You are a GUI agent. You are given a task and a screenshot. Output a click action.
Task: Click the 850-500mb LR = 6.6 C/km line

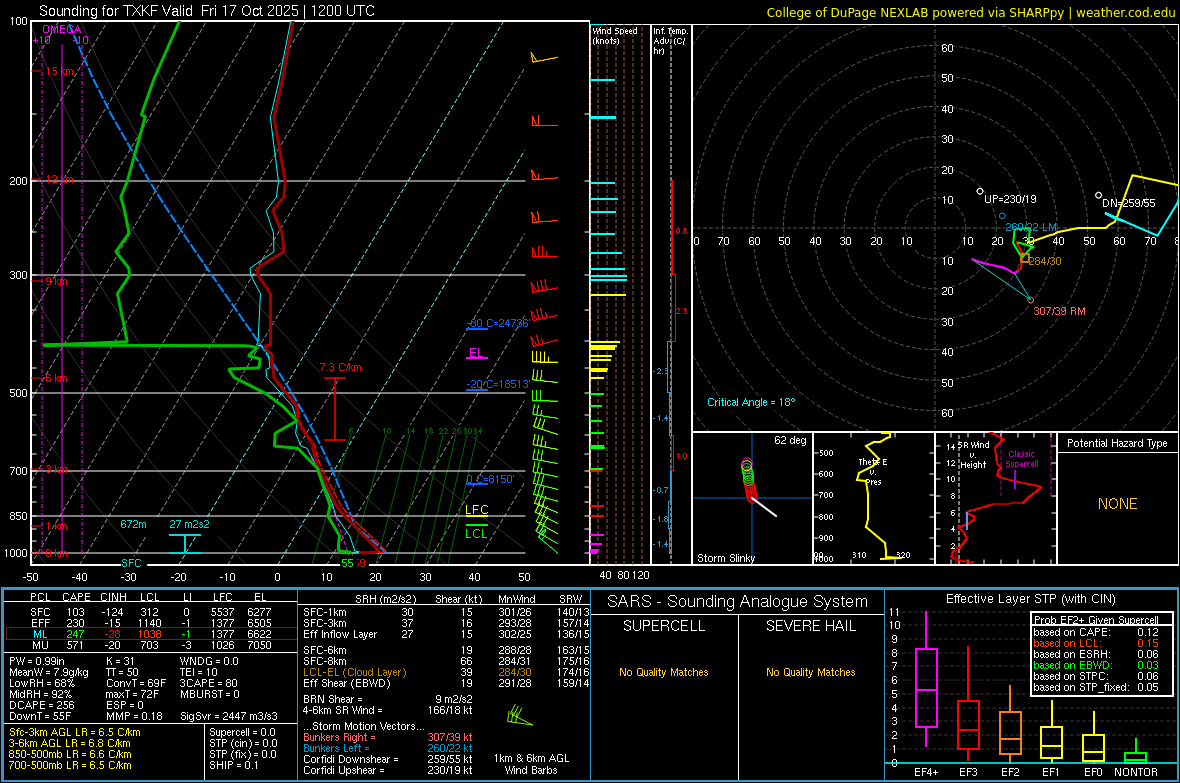click(70, 754)
